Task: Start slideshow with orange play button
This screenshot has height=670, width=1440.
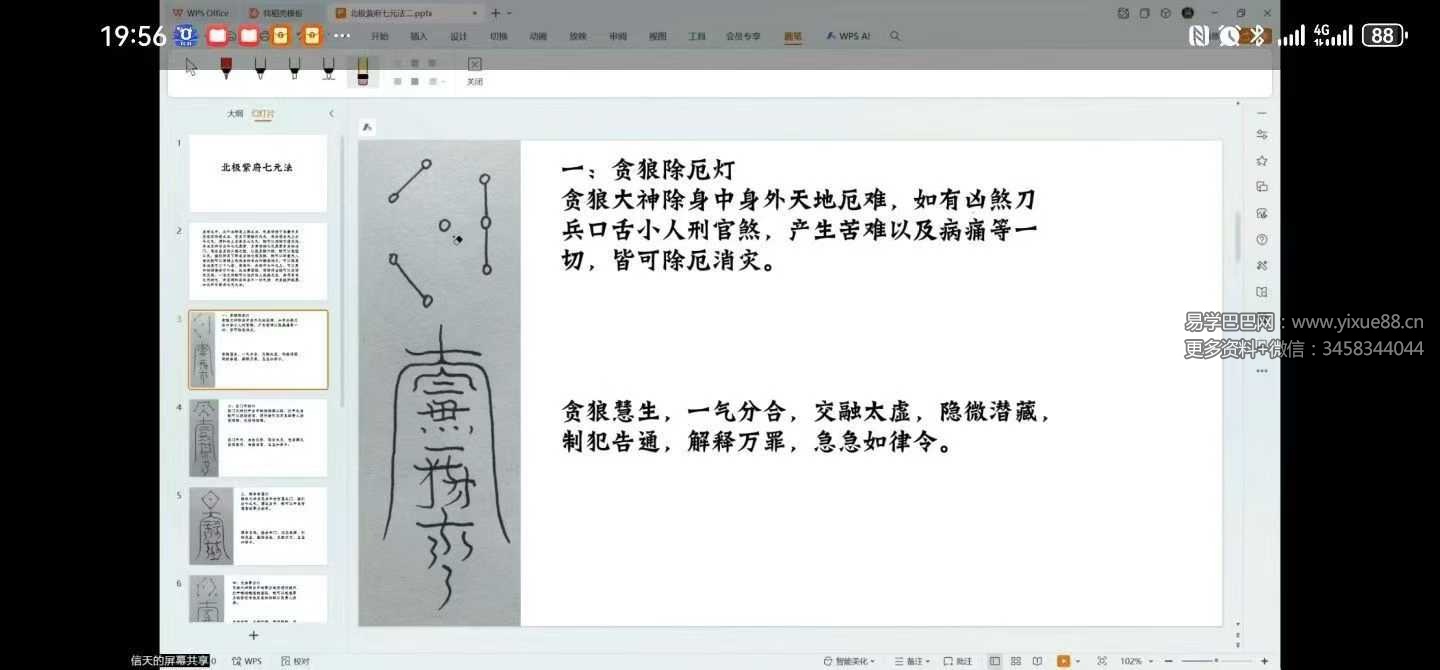Action: (1063, 661)
